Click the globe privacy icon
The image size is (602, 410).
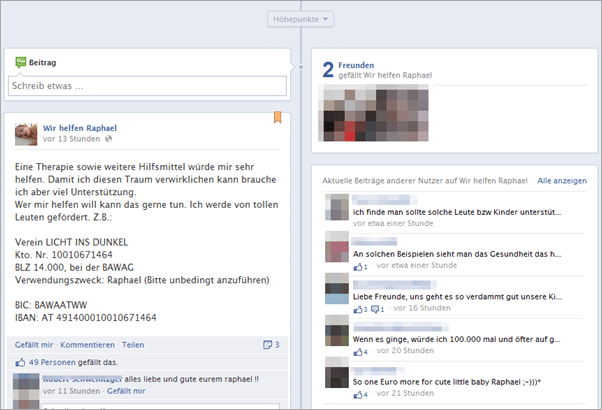pos(109,139)
